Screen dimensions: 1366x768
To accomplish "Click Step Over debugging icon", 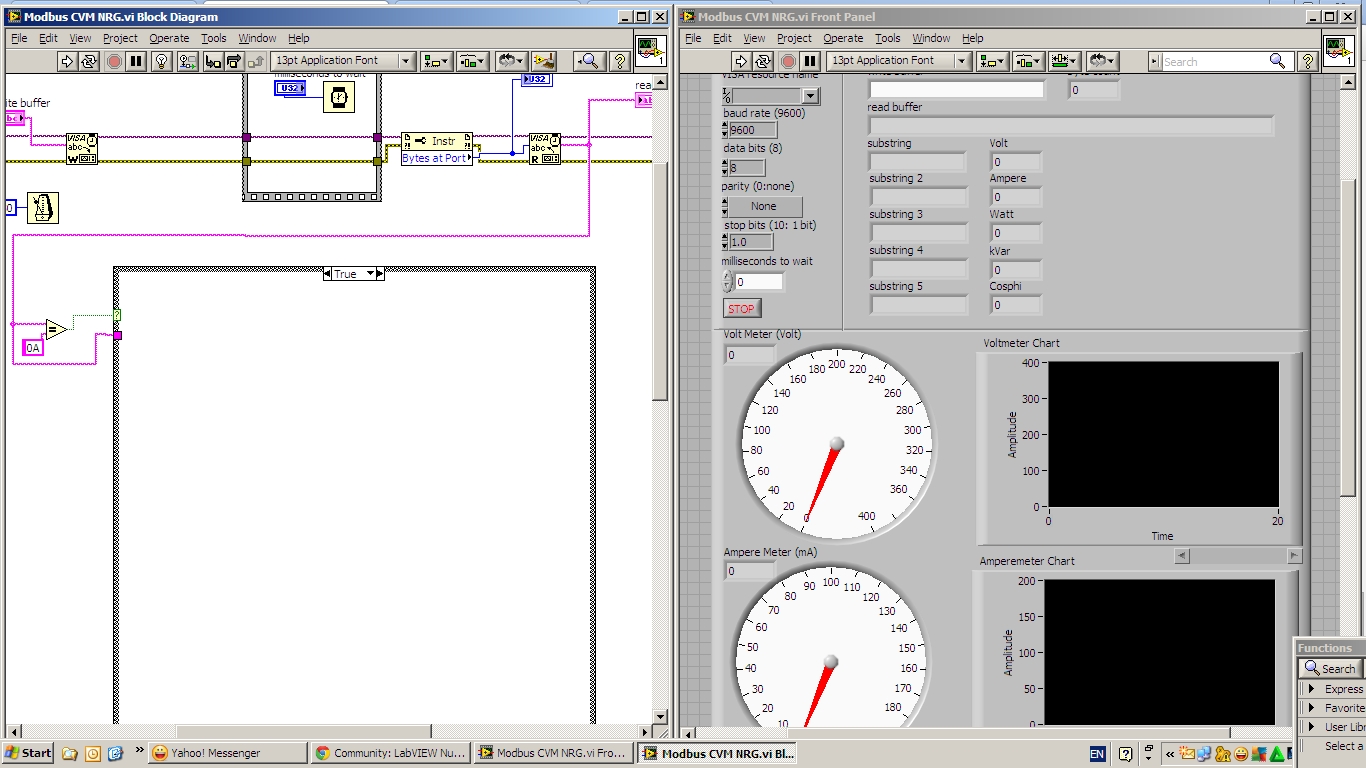I will tap(235, 61).
